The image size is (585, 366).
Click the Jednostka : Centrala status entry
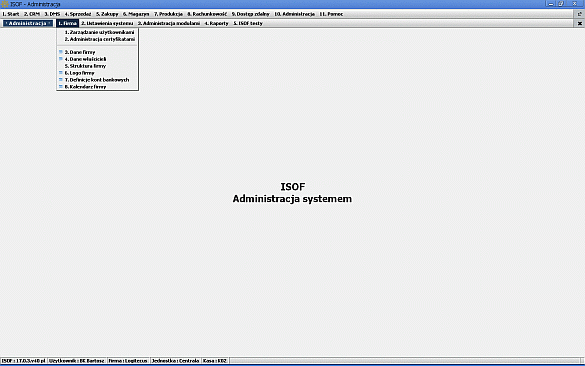tap(175, 361)
